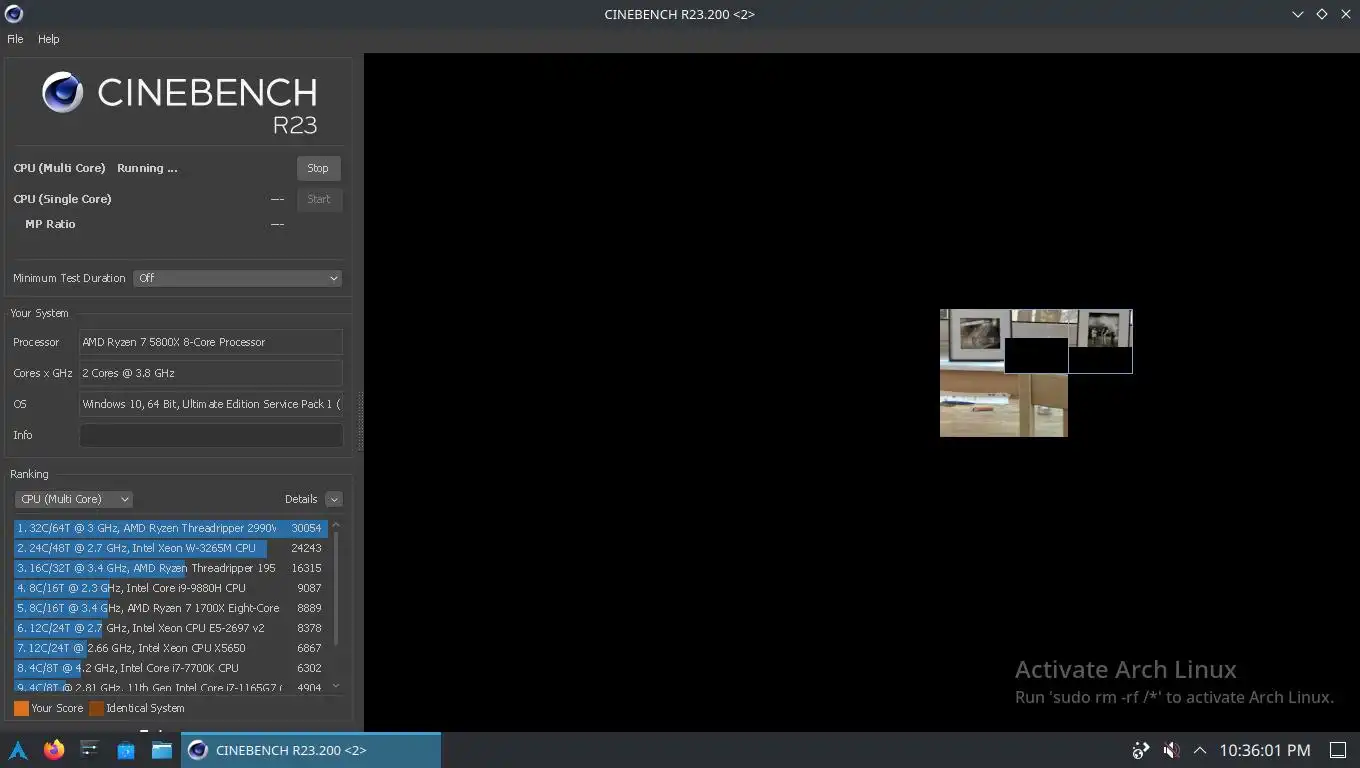Screen dimensions: 1360x768
Task: Select ranking entry Intel Xeon CPU X5650
Action: coord(170,648)
